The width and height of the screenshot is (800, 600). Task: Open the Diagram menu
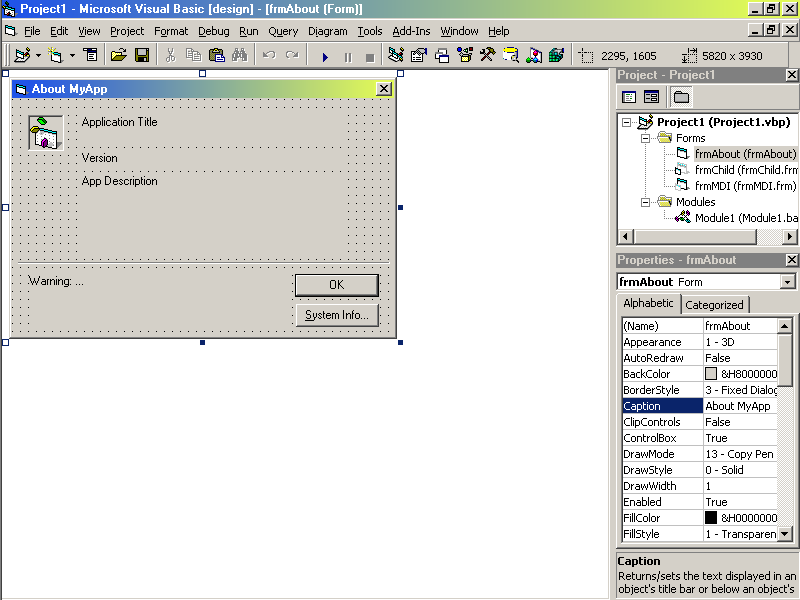click(328, 31)
